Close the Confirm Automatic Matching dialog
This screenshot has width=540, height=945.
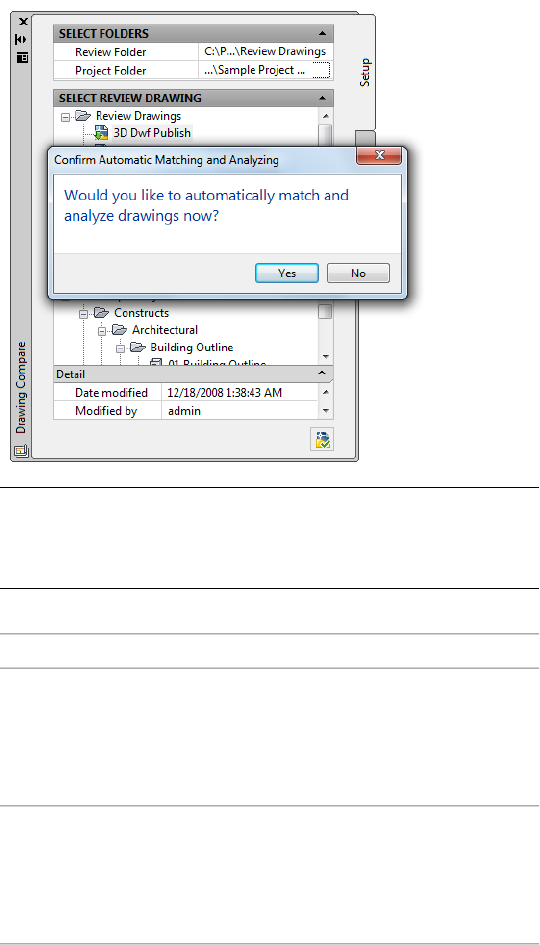(x=379, y=155)
